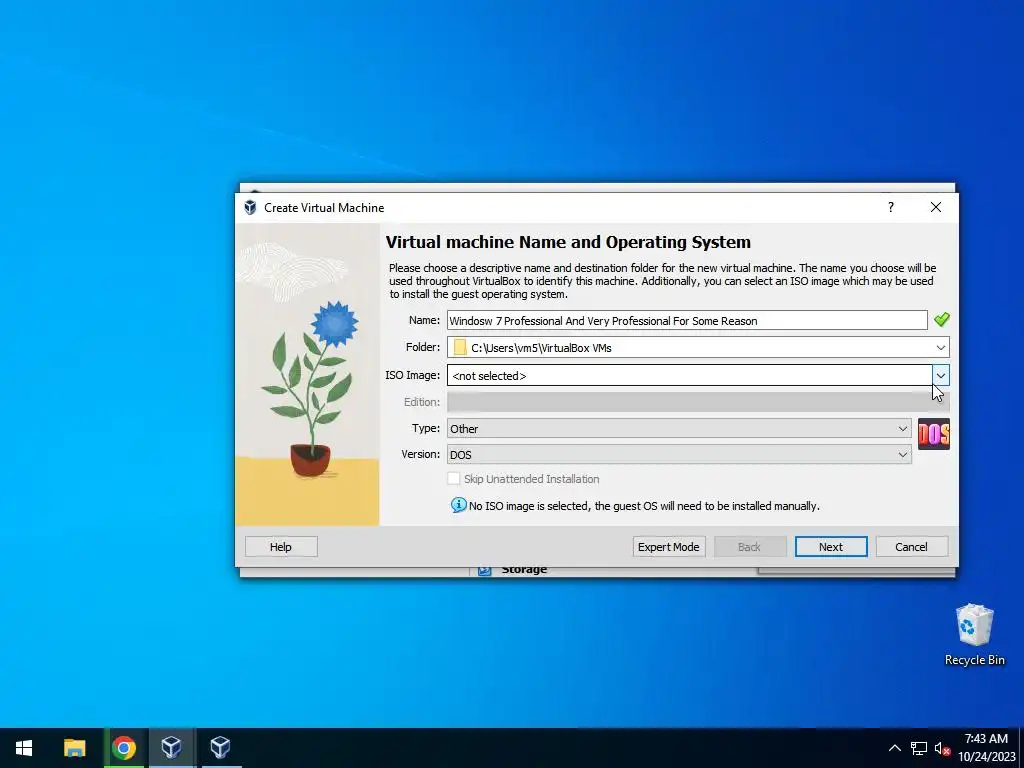The image size is (1024, 768).
Task: Expand the ISO Image dropdown arrow
Action: click(x=940, y=376)
